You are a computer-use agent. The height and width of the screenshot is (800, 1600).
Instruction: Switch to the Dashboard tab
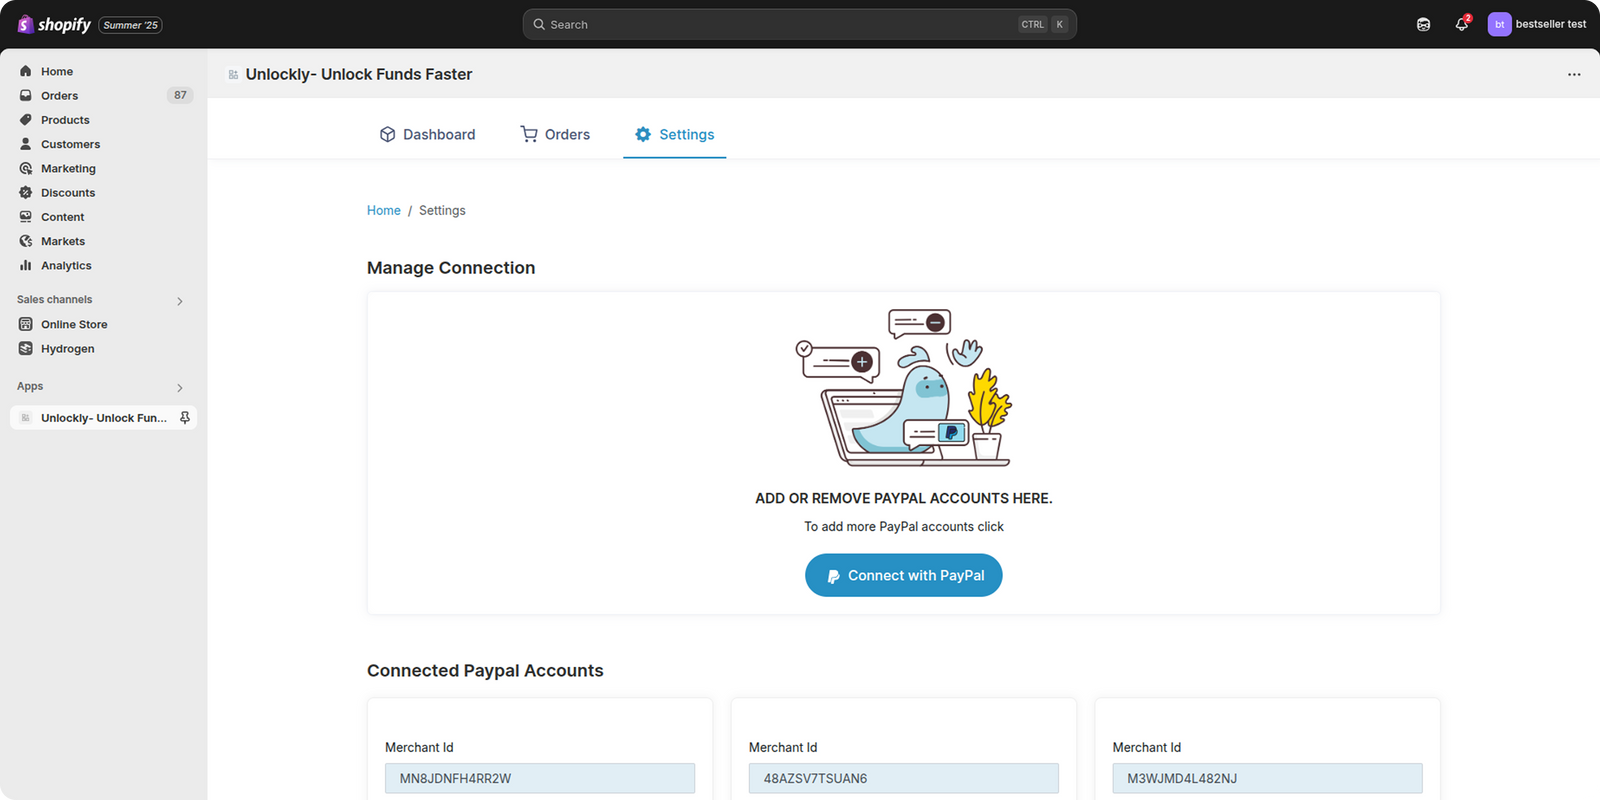pos(427,135)
